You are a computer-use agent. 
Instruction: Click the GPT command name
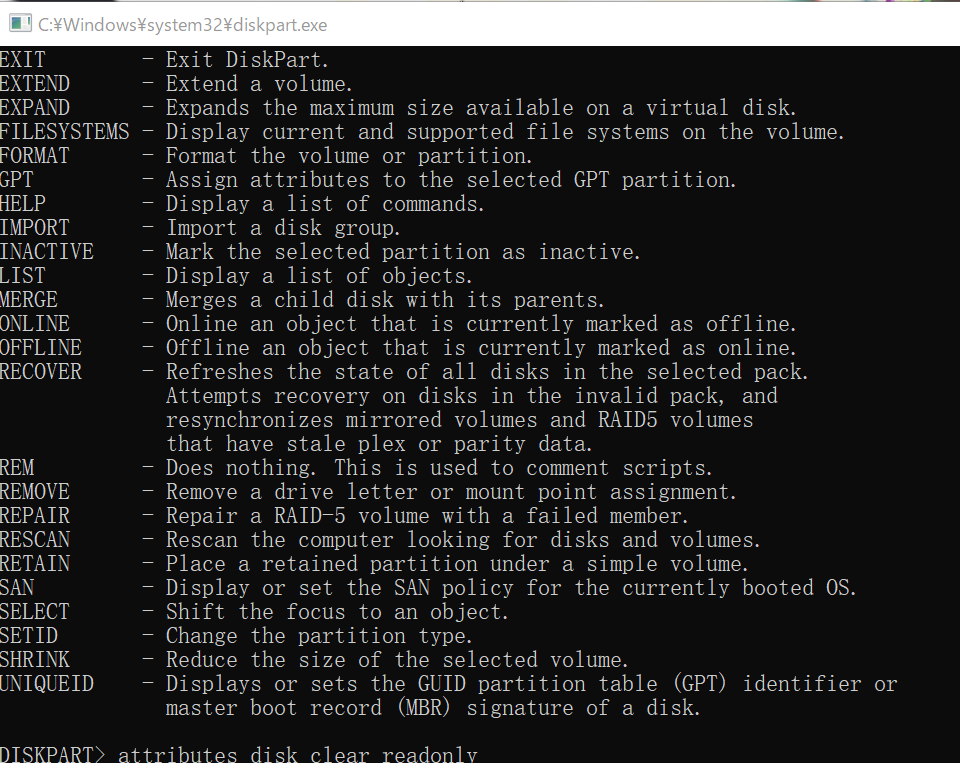click(x=17, y=180)
